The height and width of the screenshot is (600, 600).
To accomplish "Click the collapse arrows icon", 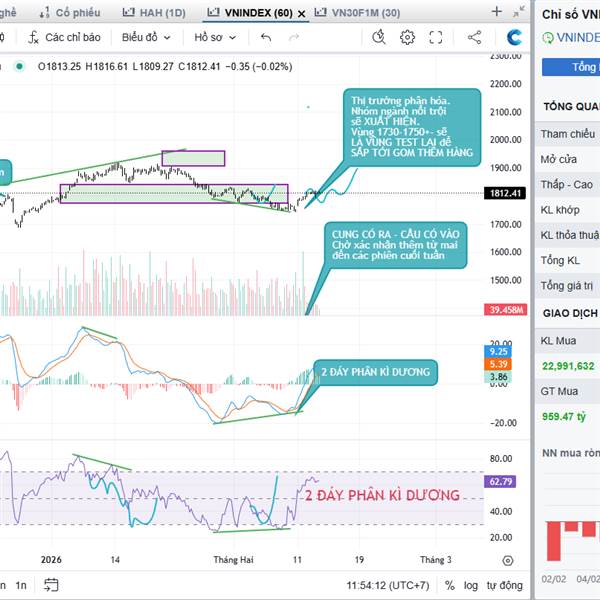I will [x=519, y=12].
